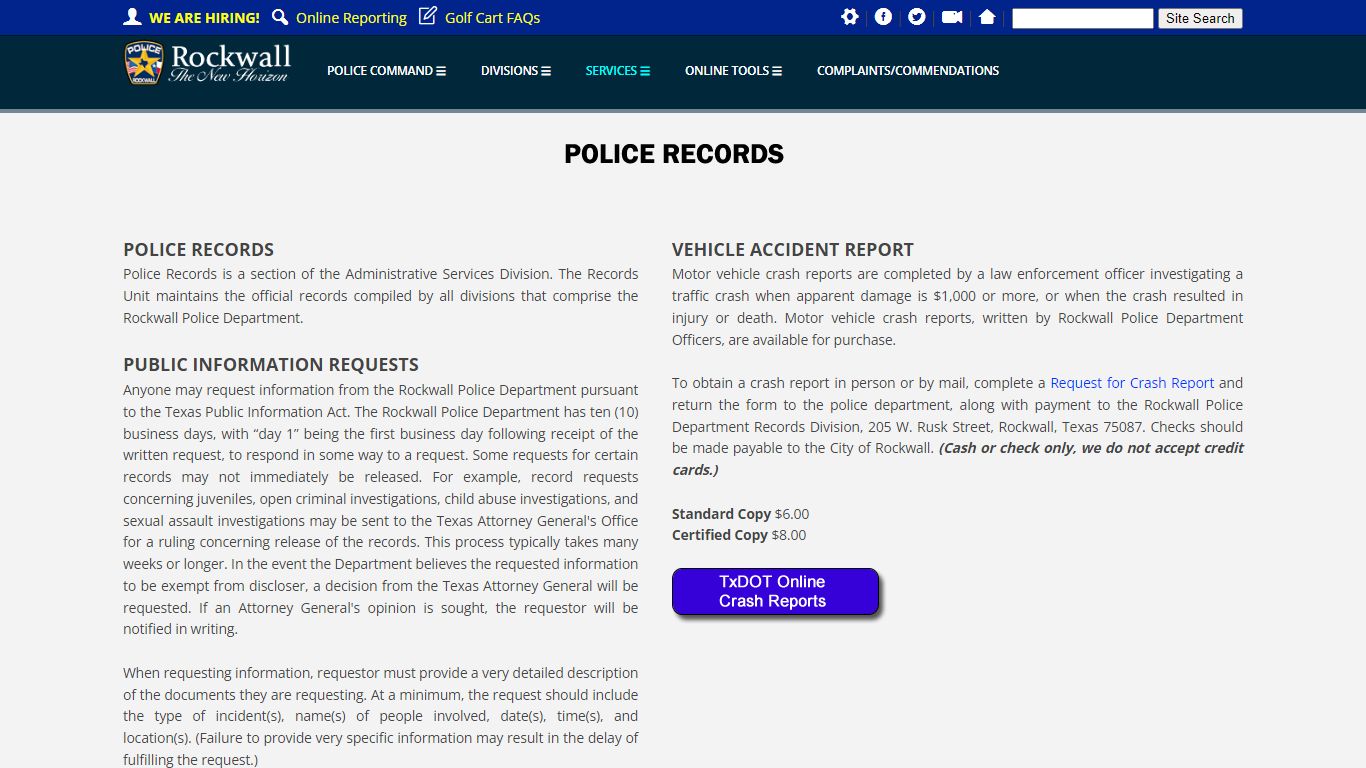Click the Certified Copy $8.00 text
The image size is (1366, 768).
coord(739,535)
